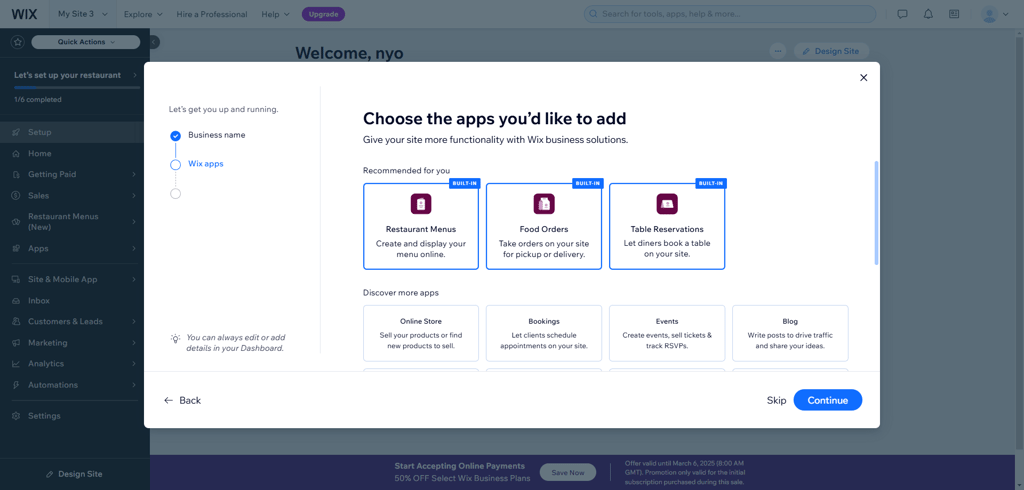
Task: Click the Save Now promo button
Action: 568,472
